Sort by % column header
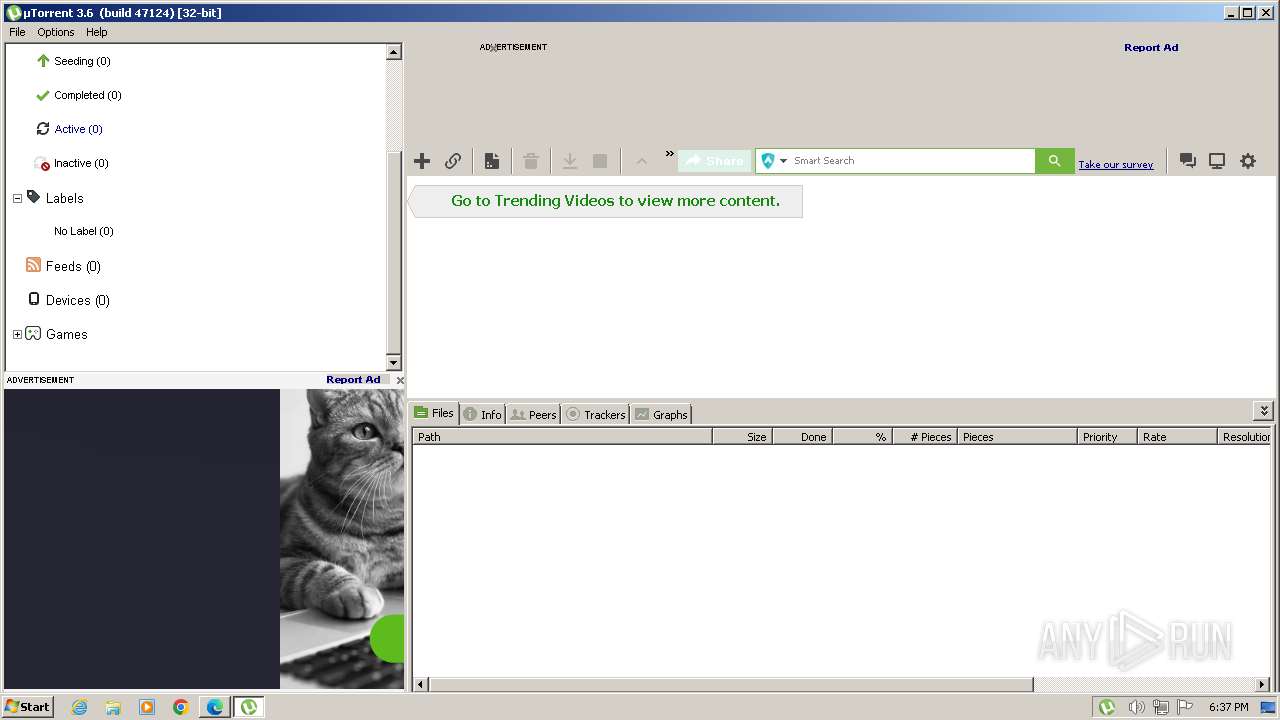1280x720 pixels. click(862, 437)
